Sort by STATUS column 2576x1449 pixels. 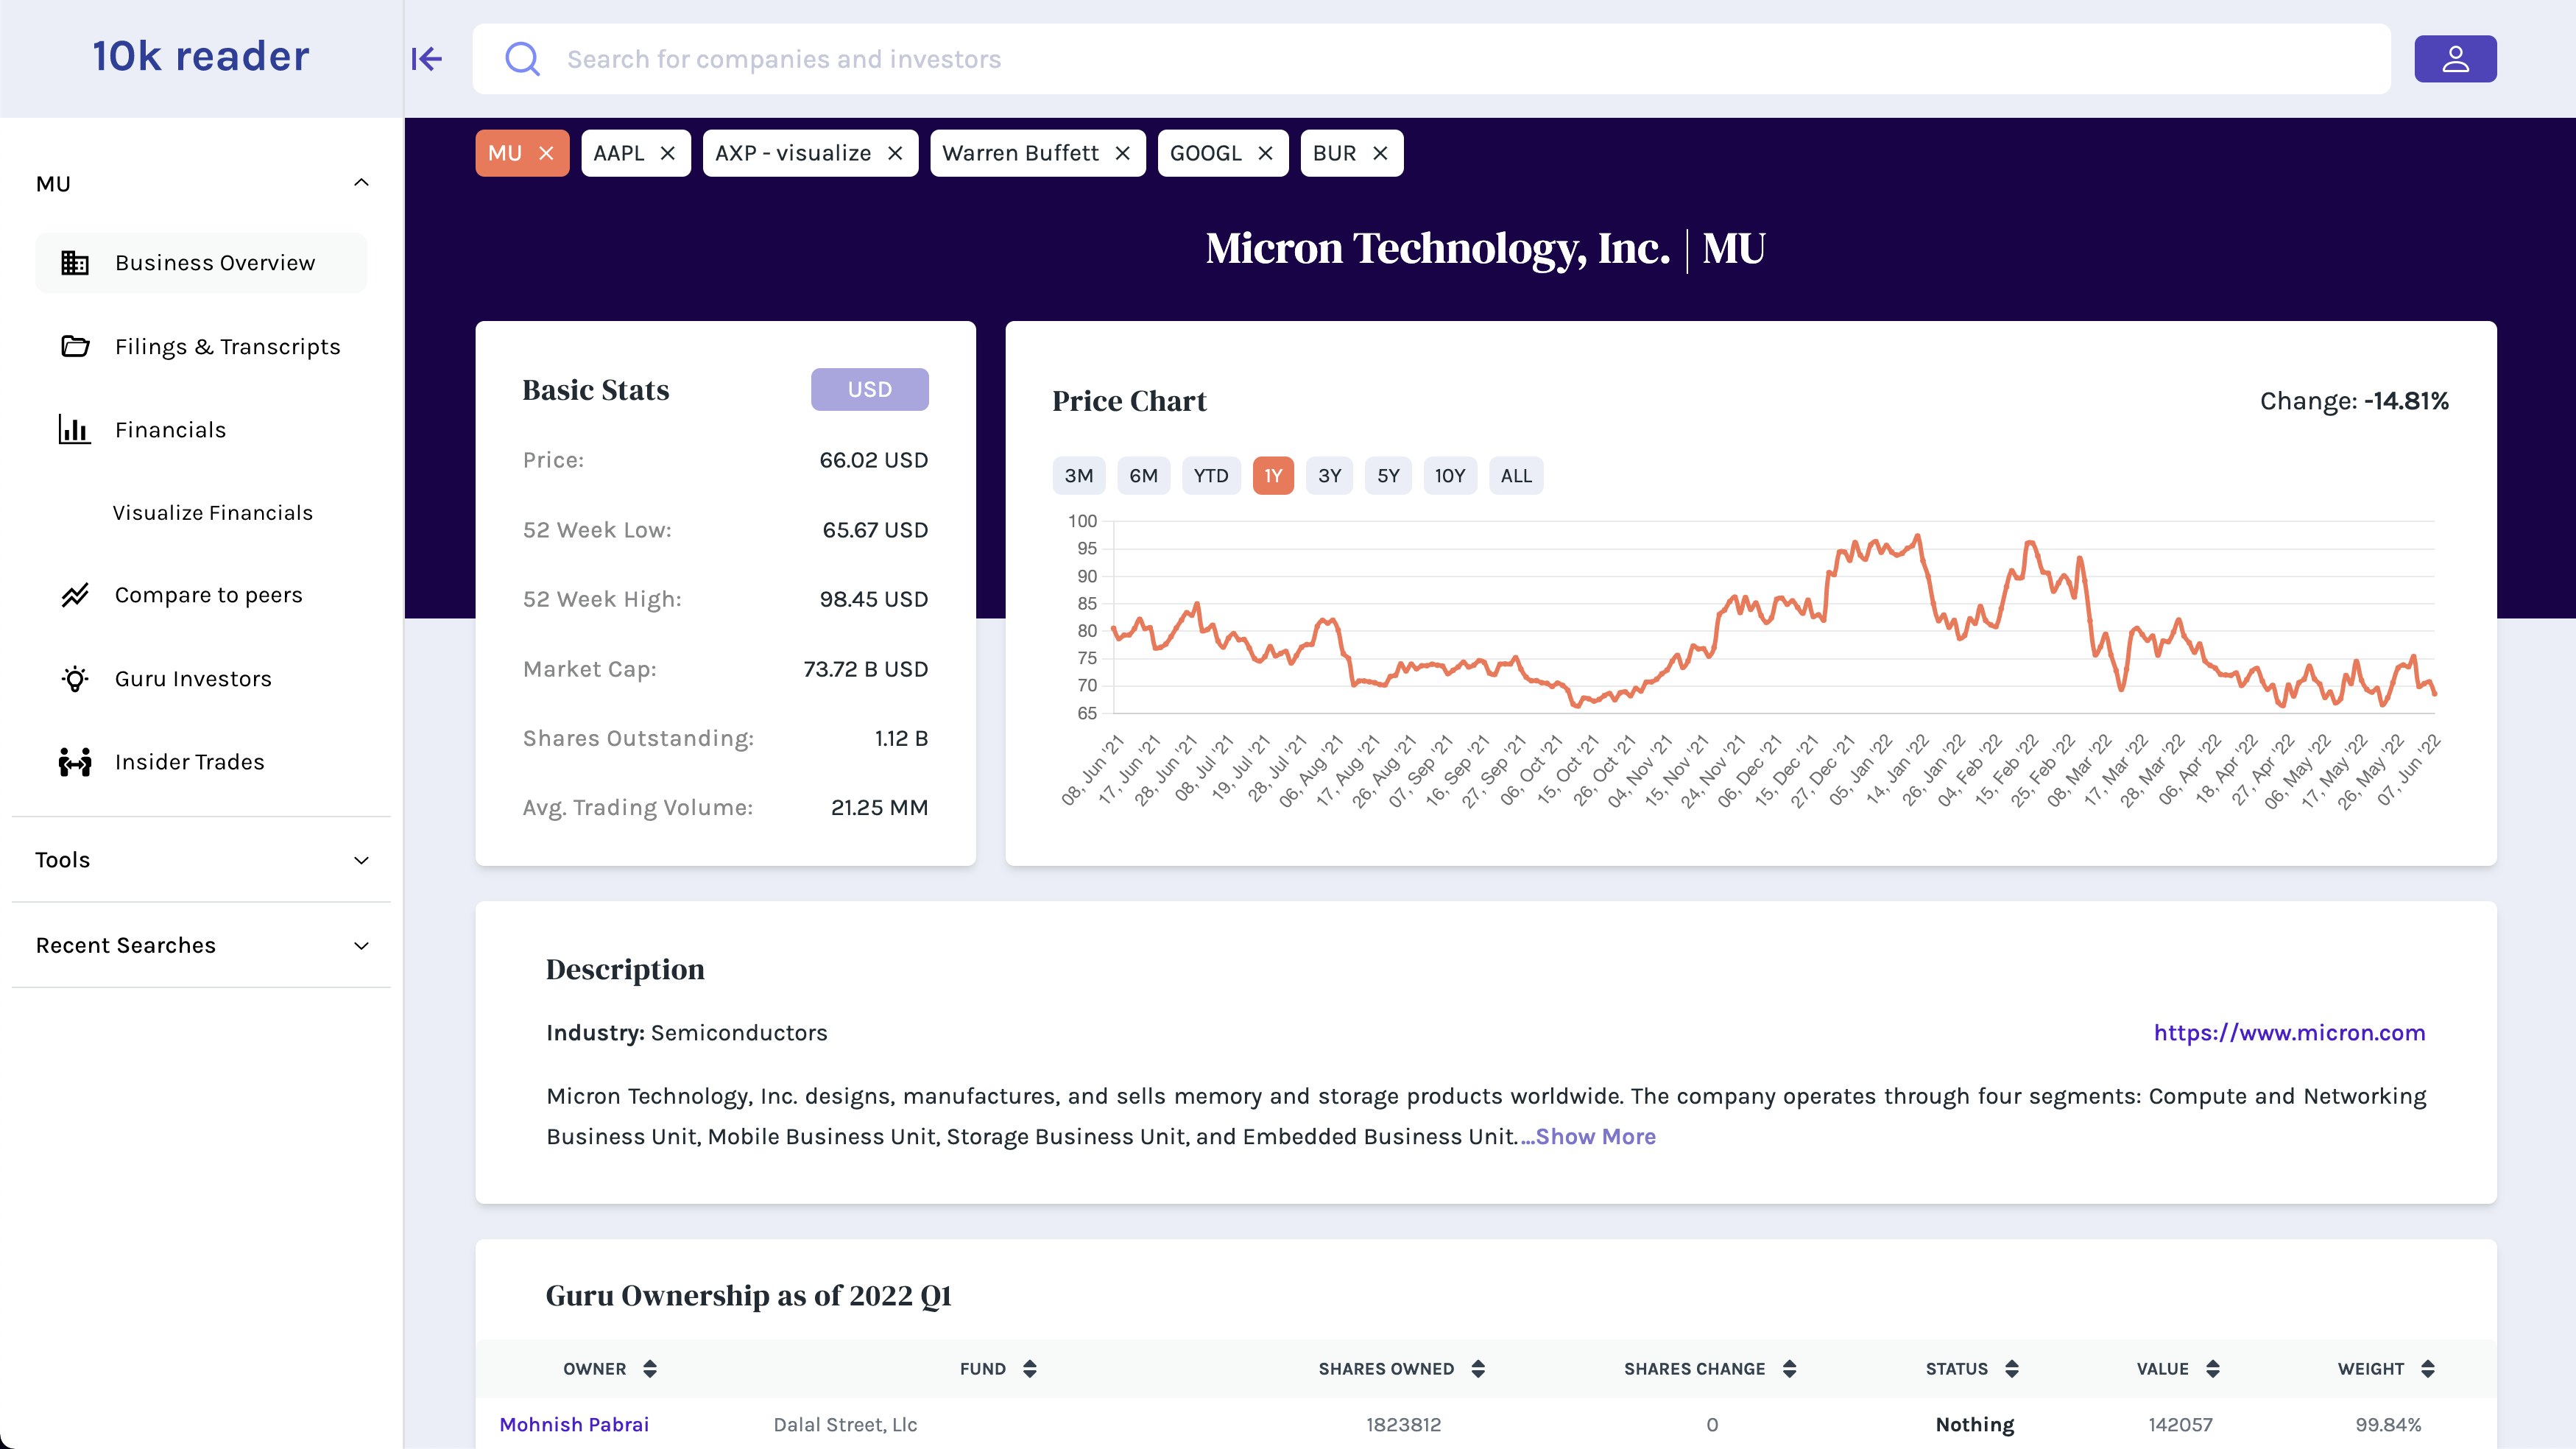(x=2012, y=1369)
